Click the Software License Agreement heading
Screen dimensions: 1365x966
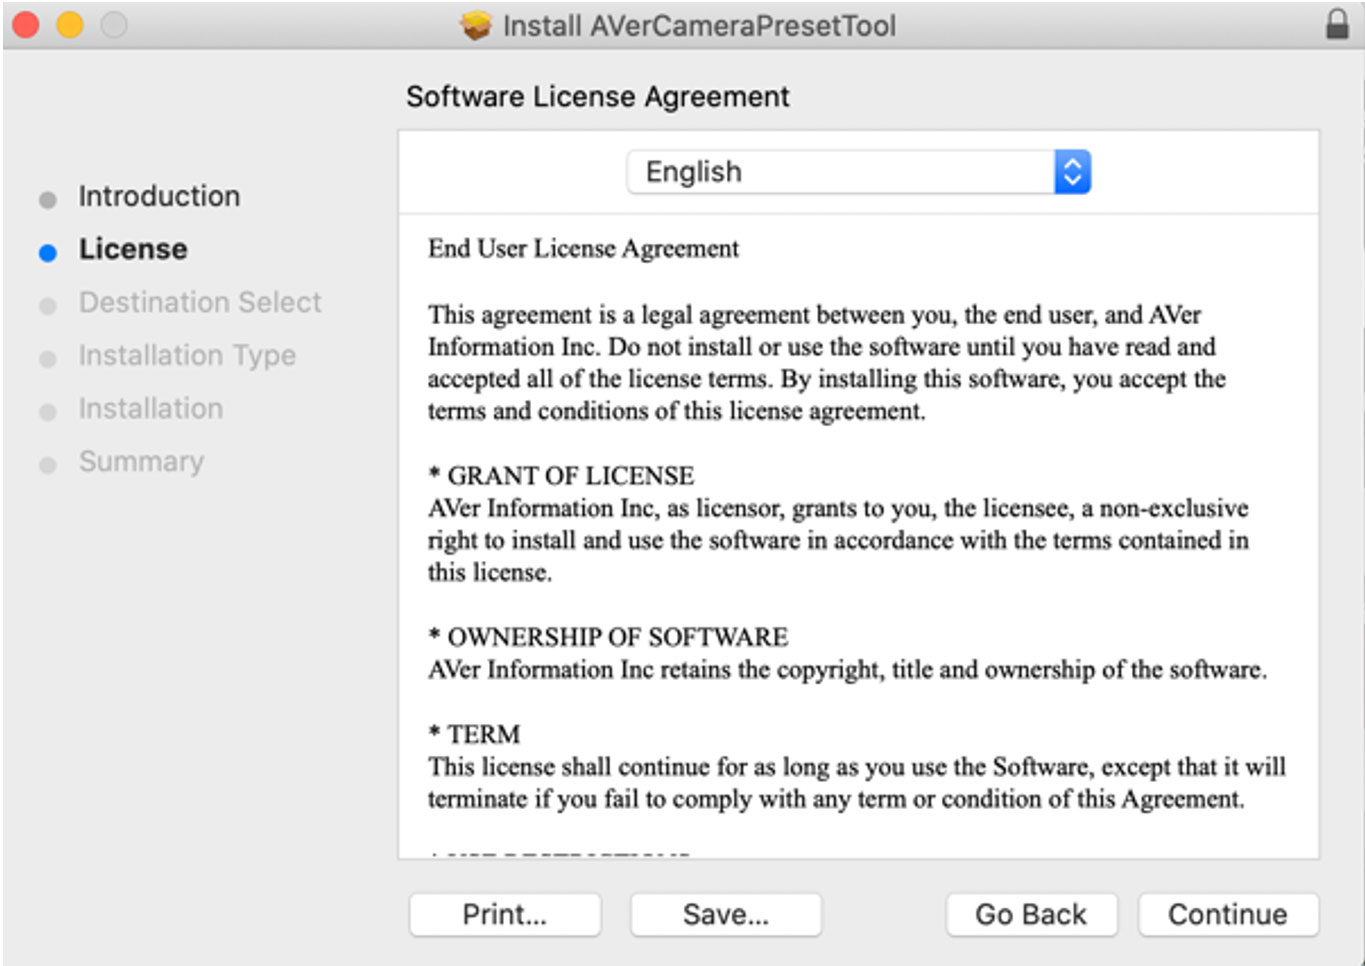point(597,97)
